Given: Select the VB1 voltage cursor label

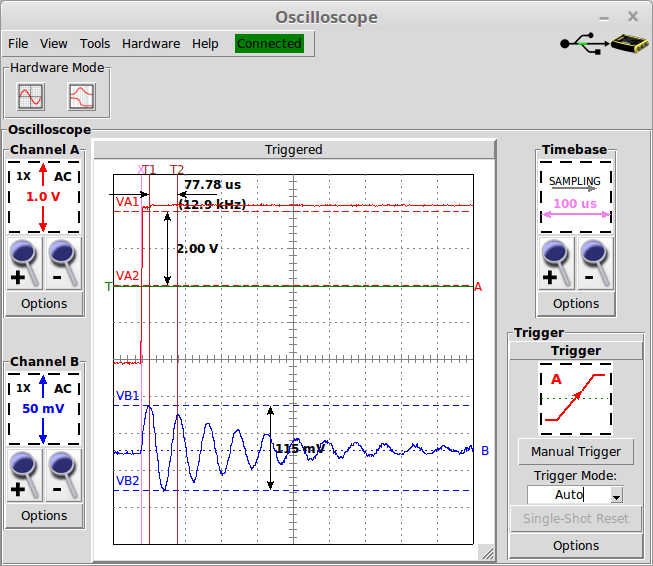Looking at the screenshot, I should [127, 396].
